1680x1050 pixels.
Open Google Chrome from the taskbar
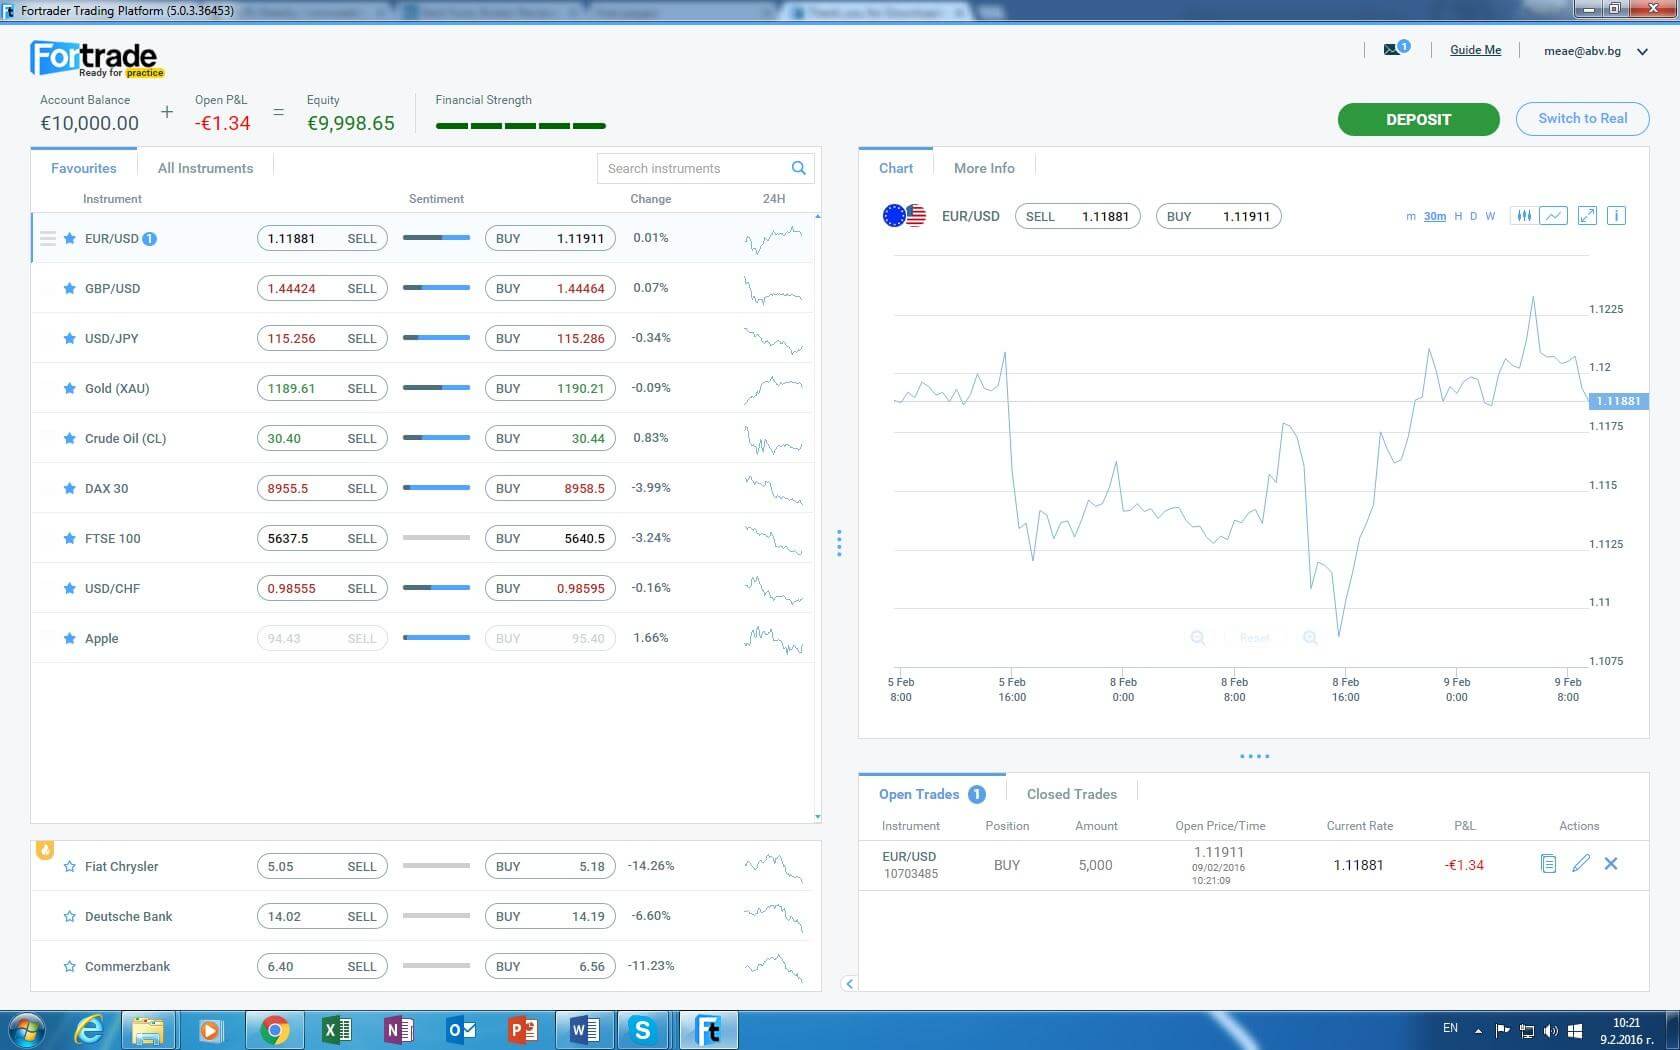[x=274, y=1030]
